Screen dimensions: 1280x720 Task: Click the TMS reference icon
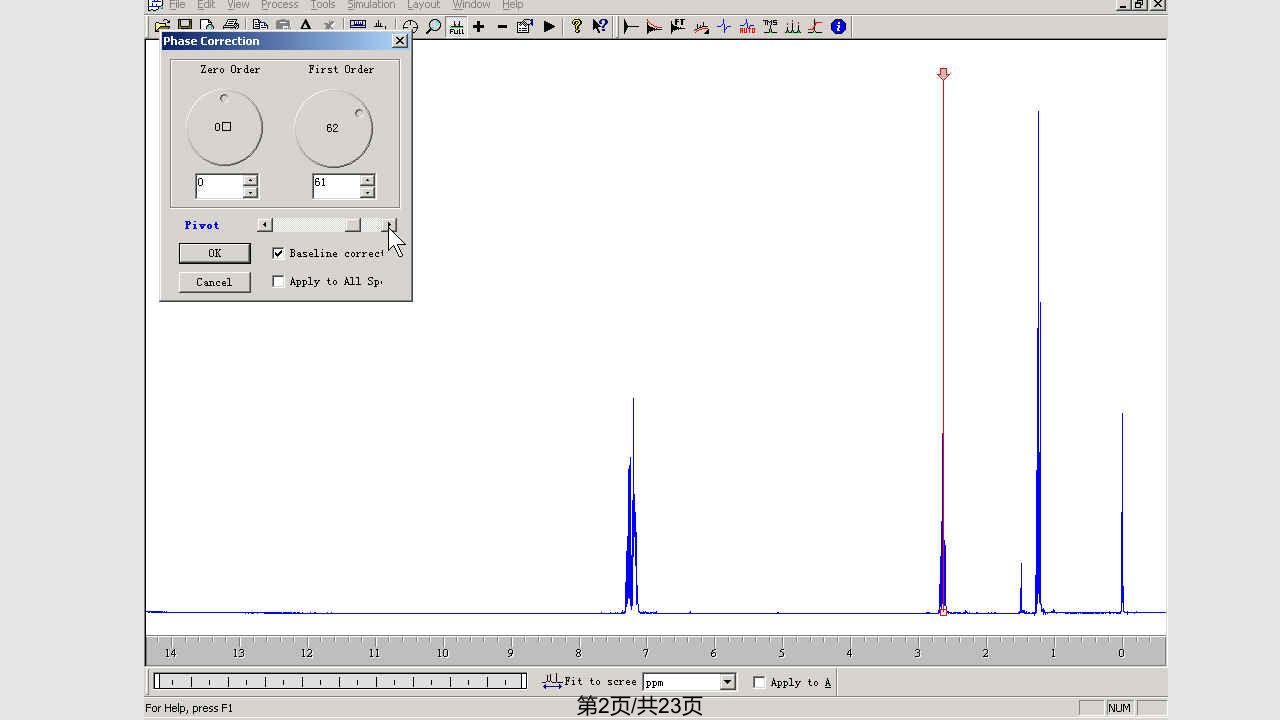pyautogui.click(x=770, y=27)
